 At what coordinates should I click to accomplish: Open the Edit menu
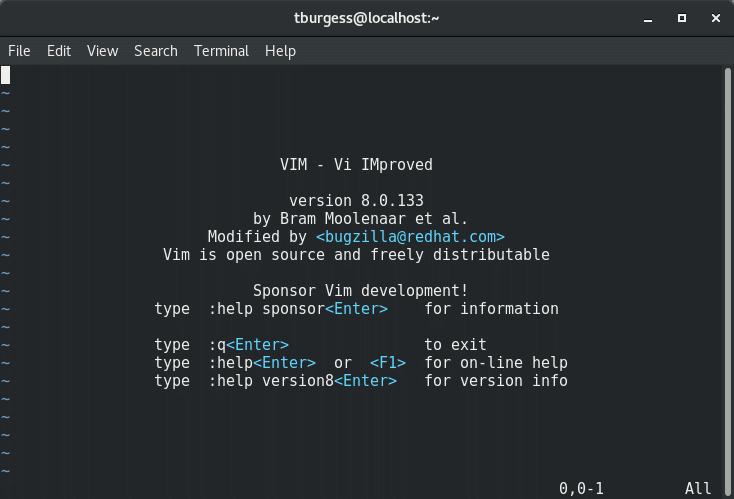(59, 51)
